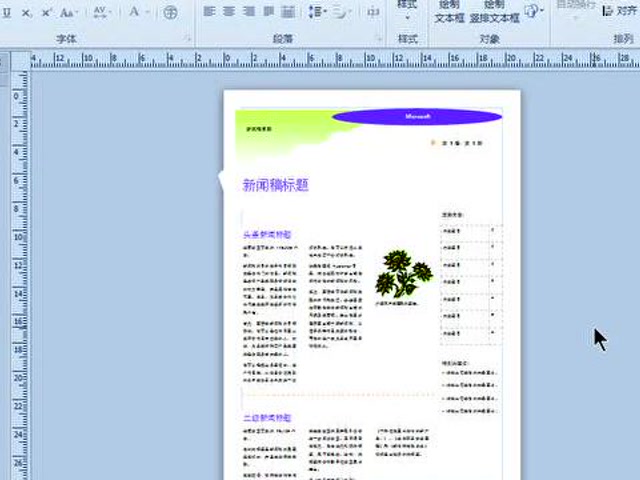Image resolution: width=640 pixels, height=480 pixels.
Task: Toggle underline formatting
Action: (7, 13)
